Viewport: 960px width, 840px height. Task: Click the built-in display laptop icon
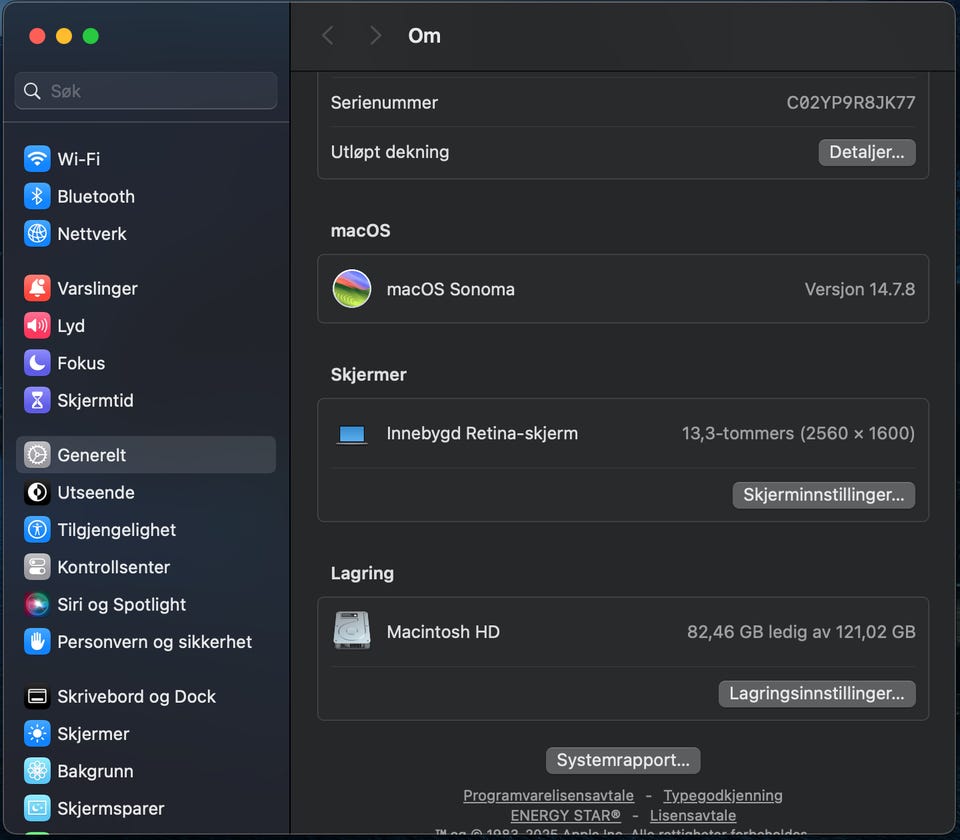352,434
